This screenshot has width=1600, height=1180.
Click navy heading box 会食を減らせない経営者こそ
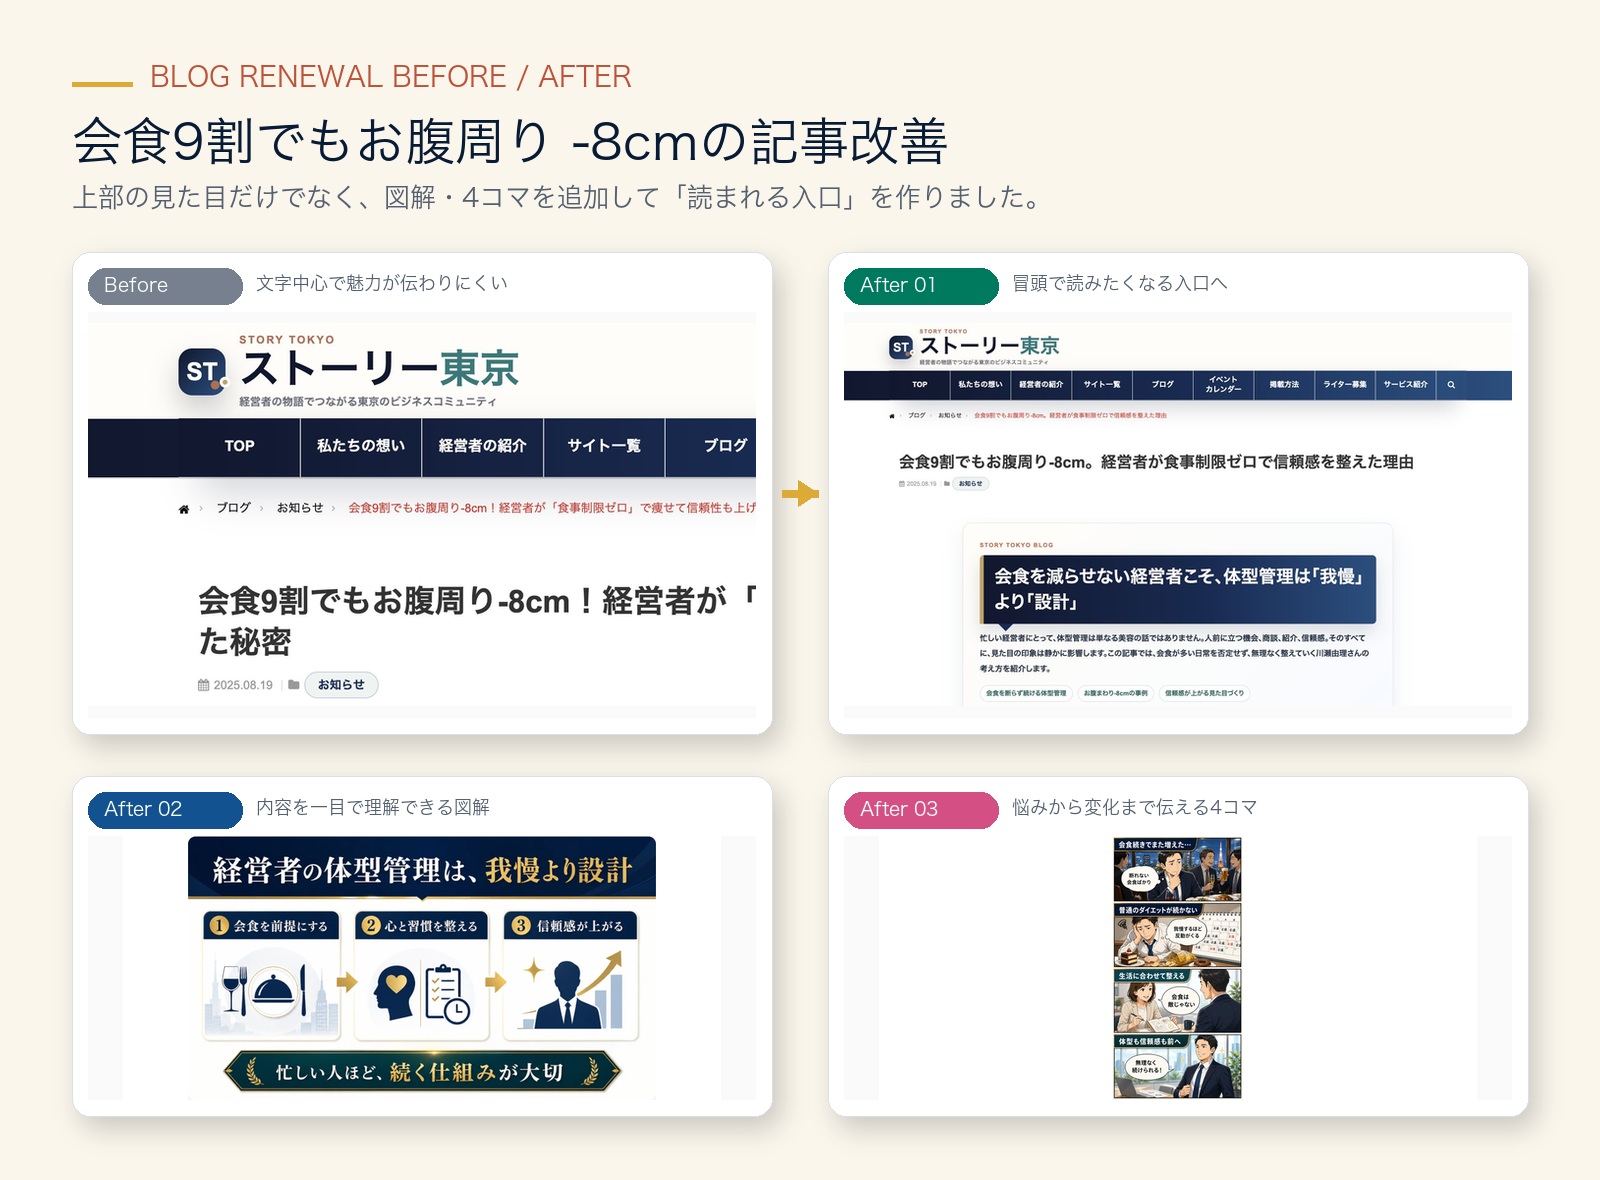[1178, 589]
